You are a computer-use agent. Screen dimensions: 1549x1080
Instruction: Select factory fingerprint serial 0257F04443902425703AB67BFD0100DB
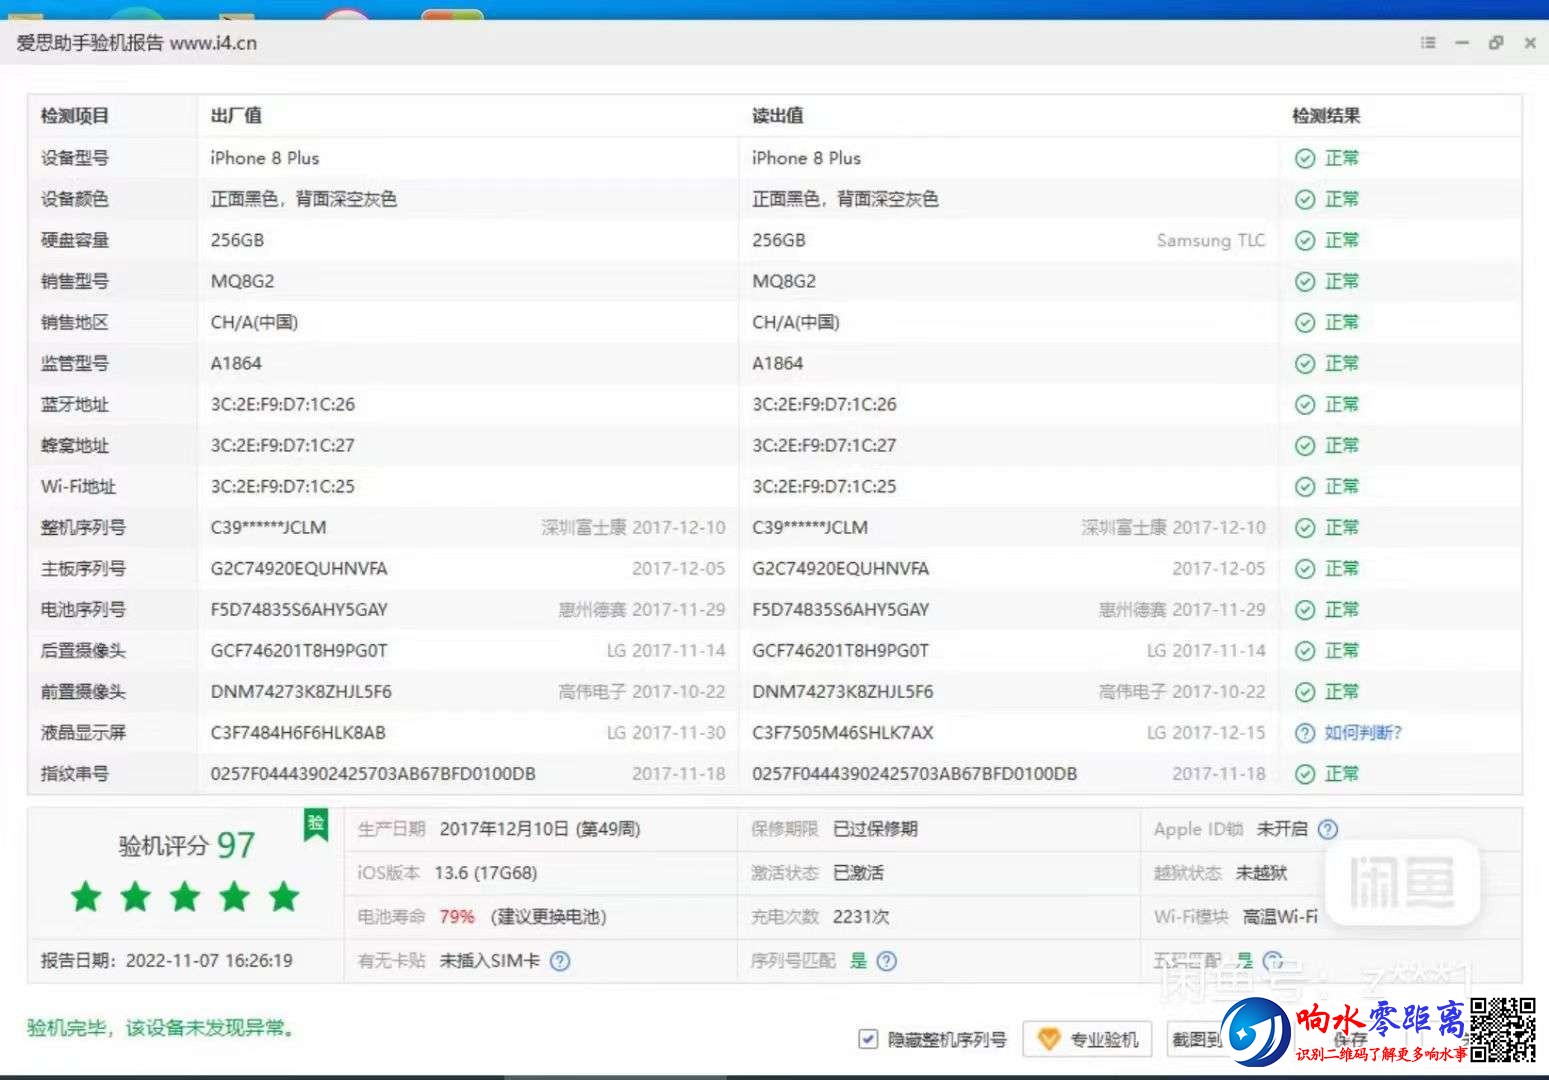pyautogui.click(x=373, y=773)
